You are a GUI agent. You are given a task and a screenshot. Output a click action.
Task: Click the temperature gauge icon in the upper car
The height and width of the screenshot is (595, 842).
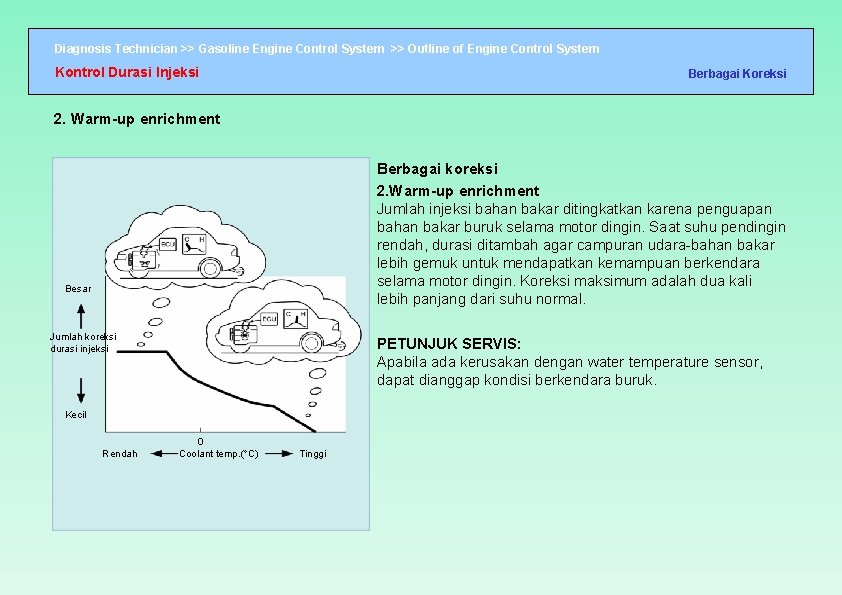coord(194,244)
